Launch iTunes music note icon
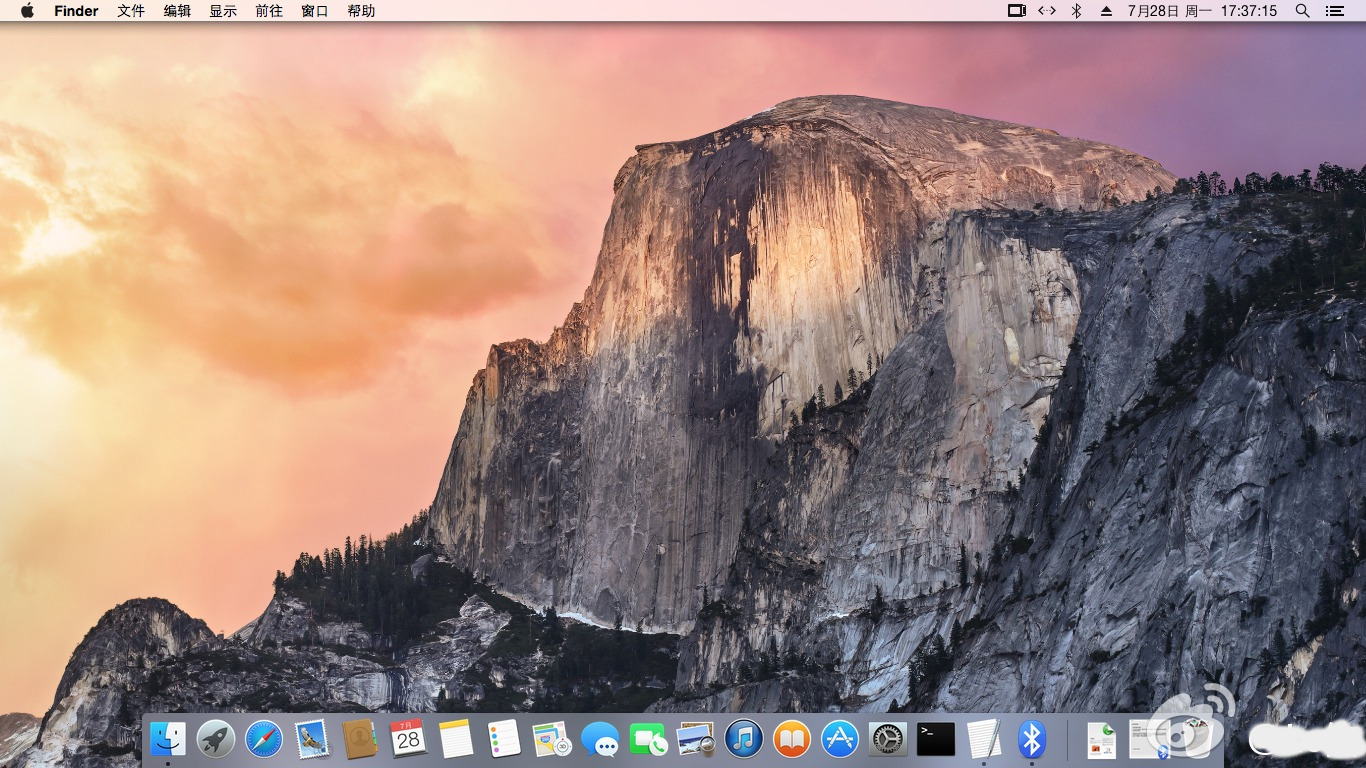 [744, 740]
